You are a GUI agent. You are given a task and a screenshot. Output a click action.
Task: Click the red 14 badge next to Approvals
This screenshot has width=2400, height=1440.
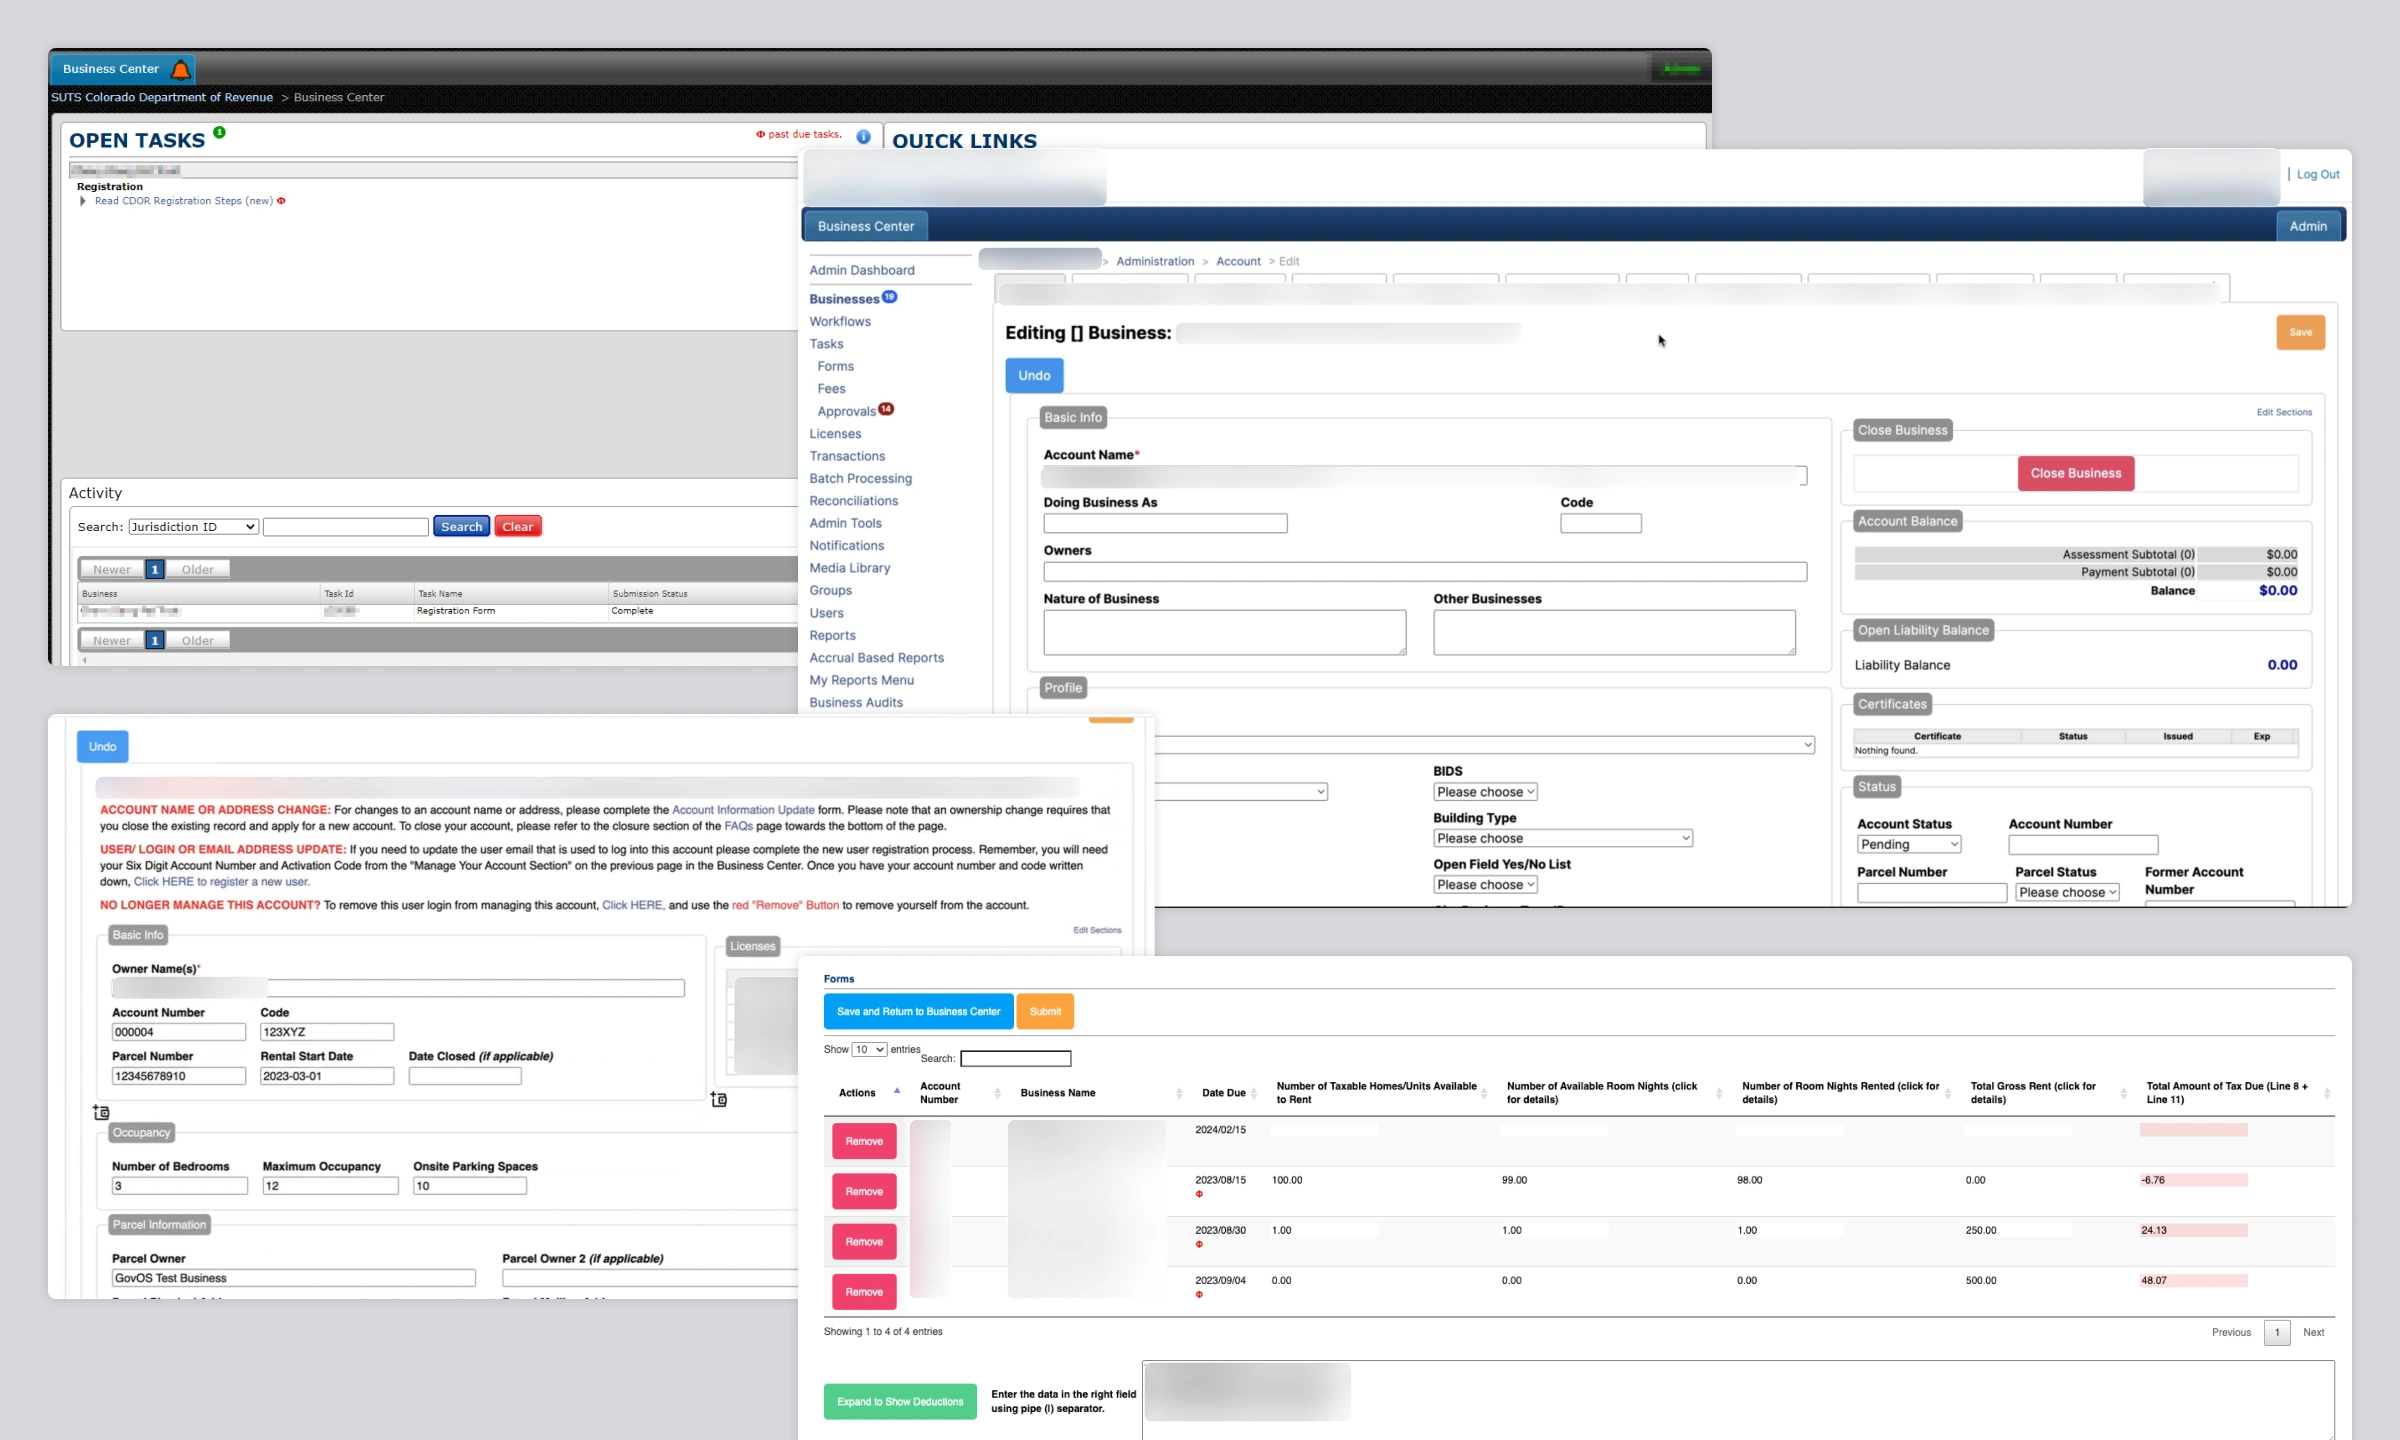[x=886, y=409]
